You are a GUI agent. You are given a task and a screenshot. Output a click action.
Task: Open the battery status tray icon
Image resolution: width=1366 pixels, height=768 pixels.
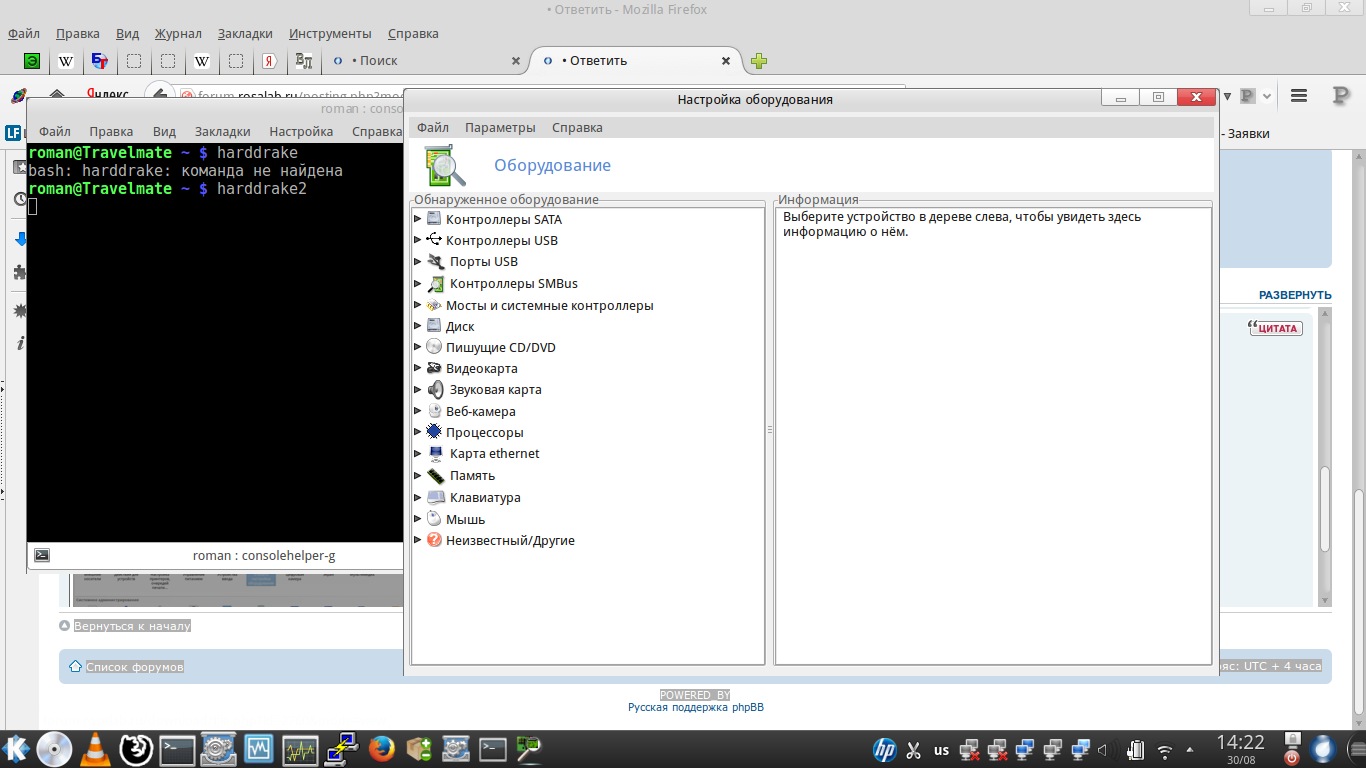[1135, 750]
